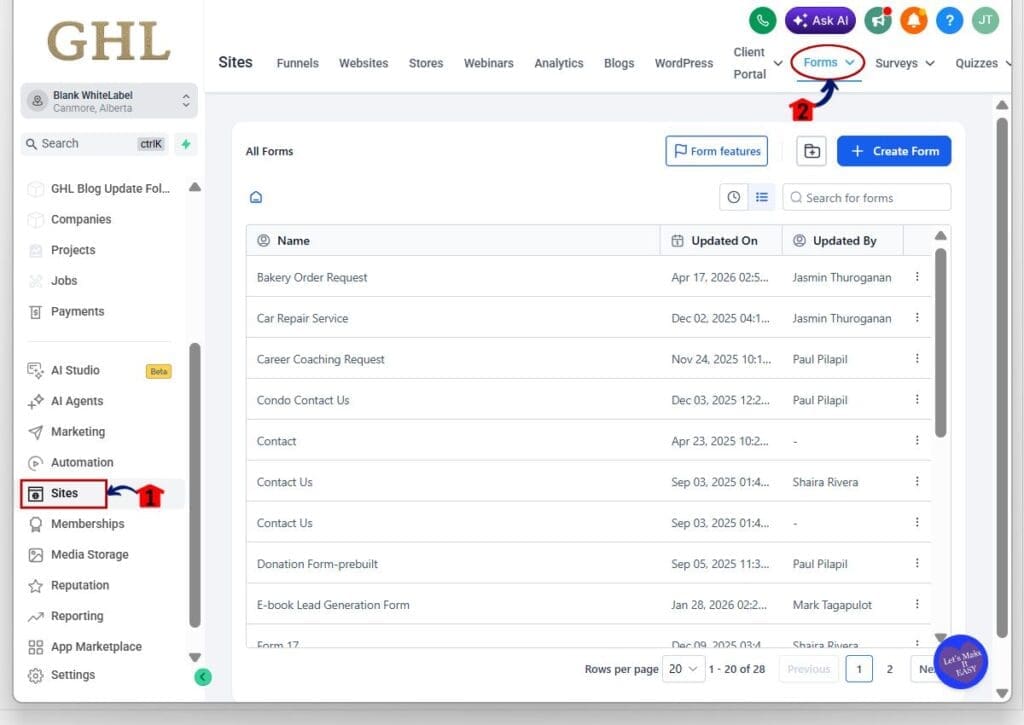Click the forms table vertical scrollbar
The image size is (1024, 725).
point(940,343)
